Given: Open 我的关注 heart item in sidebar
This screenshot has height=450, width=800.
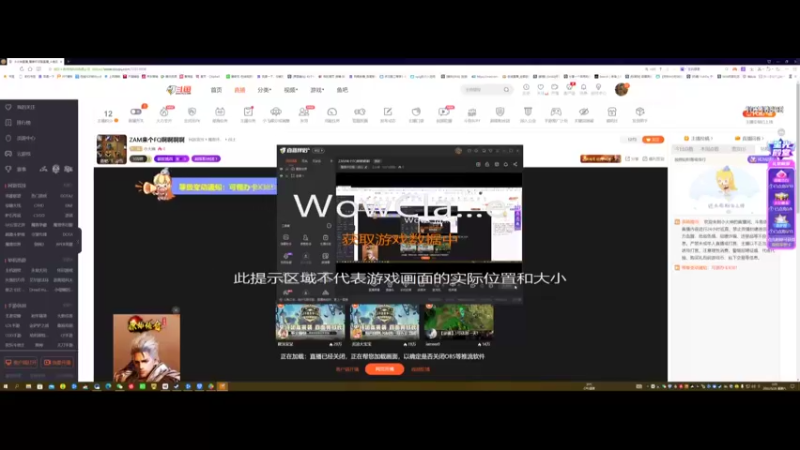Looking at the screenshot, I should (x=20, y=107).
